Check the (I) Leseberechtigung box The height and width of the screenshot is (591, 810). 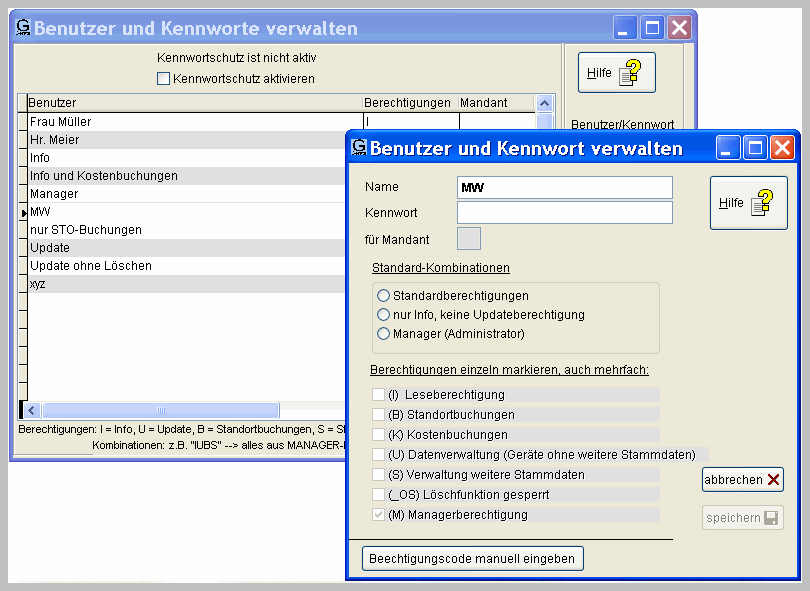tap(379, 395)
